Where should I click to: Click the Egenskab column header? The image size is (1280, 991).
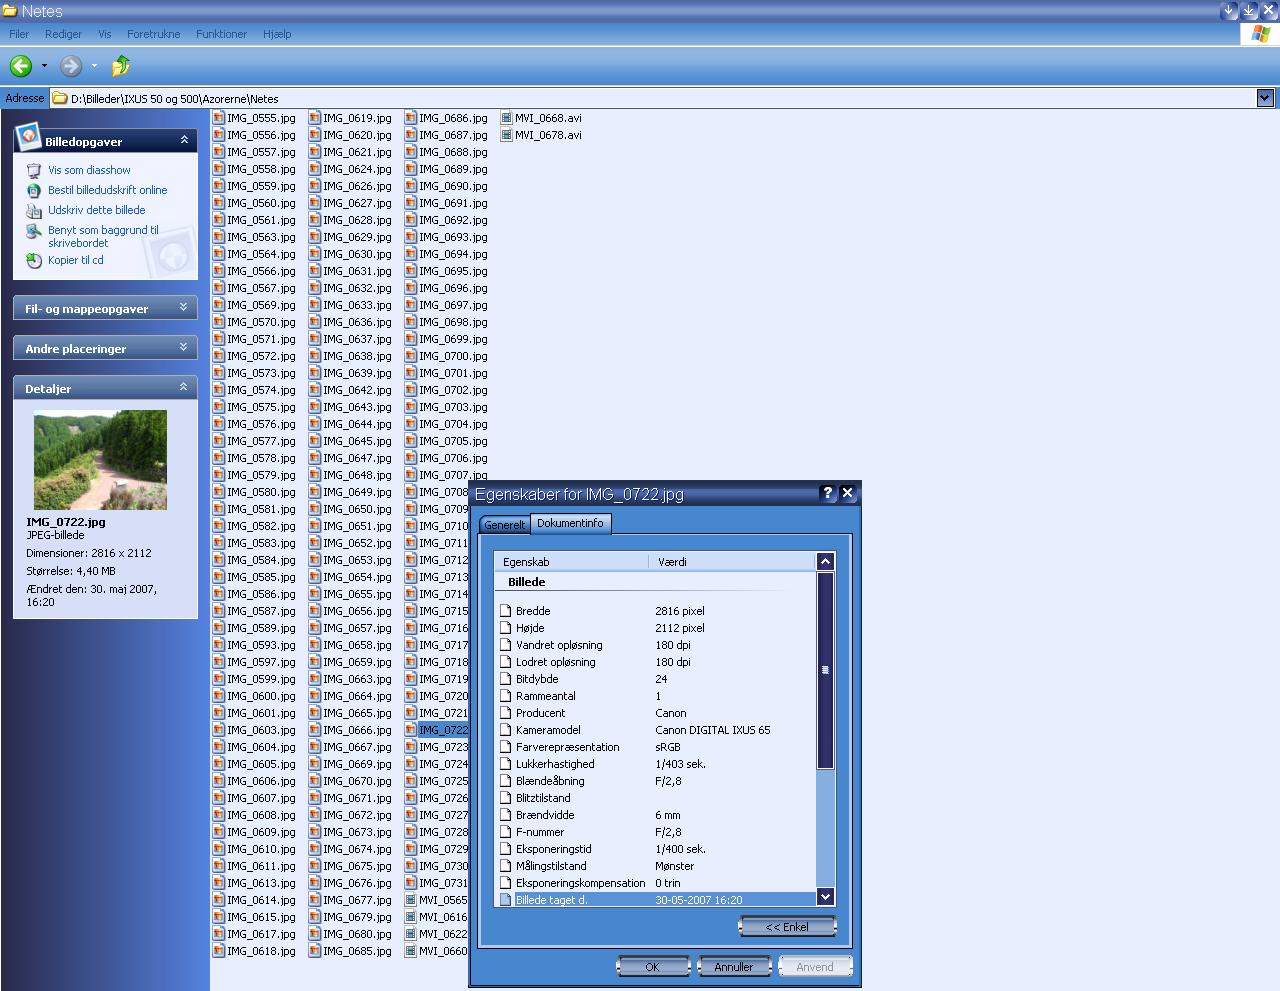(571, 562)
